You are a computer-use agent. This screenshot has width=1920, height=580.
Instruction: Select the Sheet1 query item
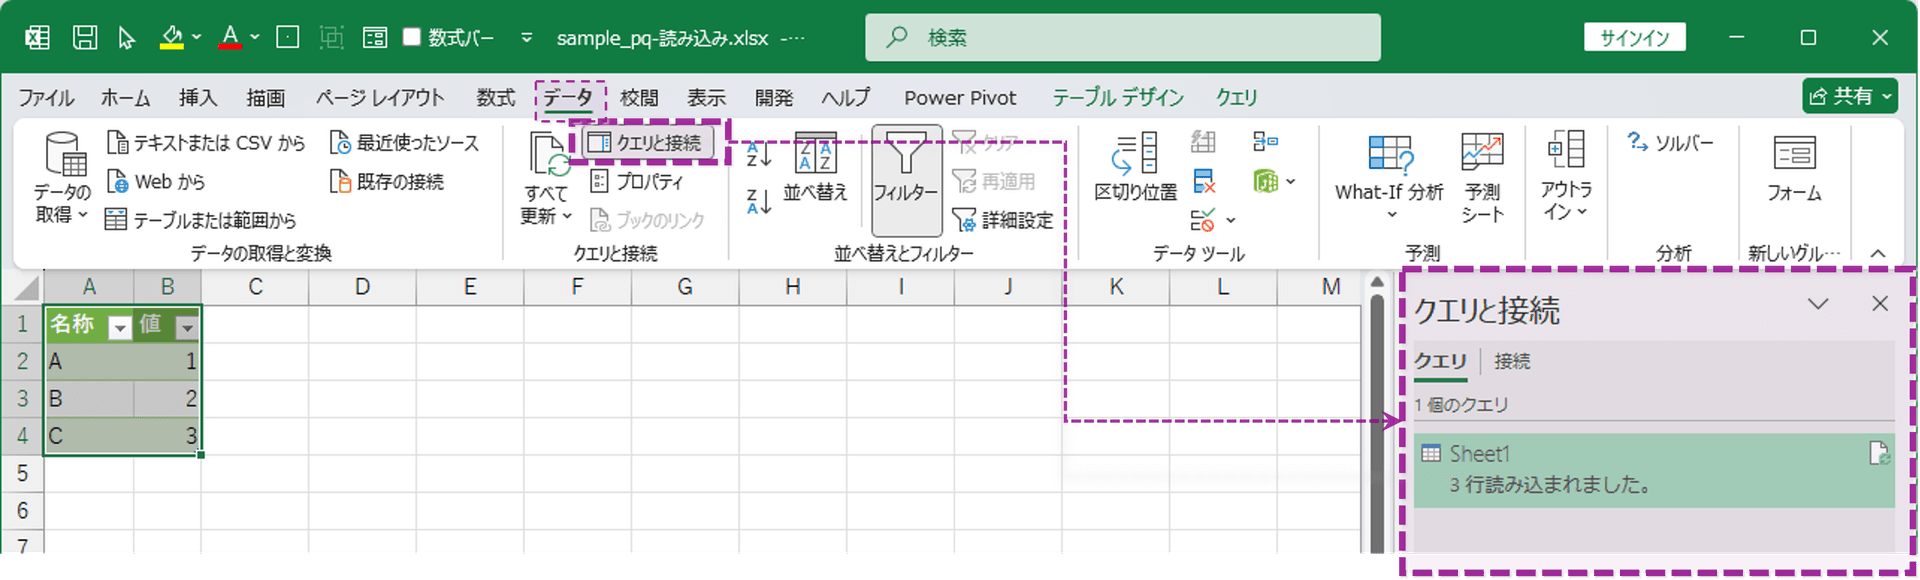point(1654,469)
